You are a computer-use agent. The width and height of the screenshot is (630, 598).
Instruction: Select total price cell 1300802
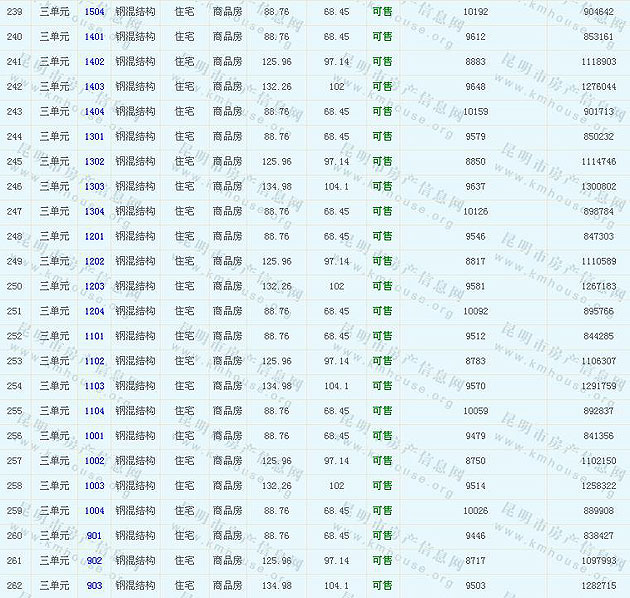point(598,187)
